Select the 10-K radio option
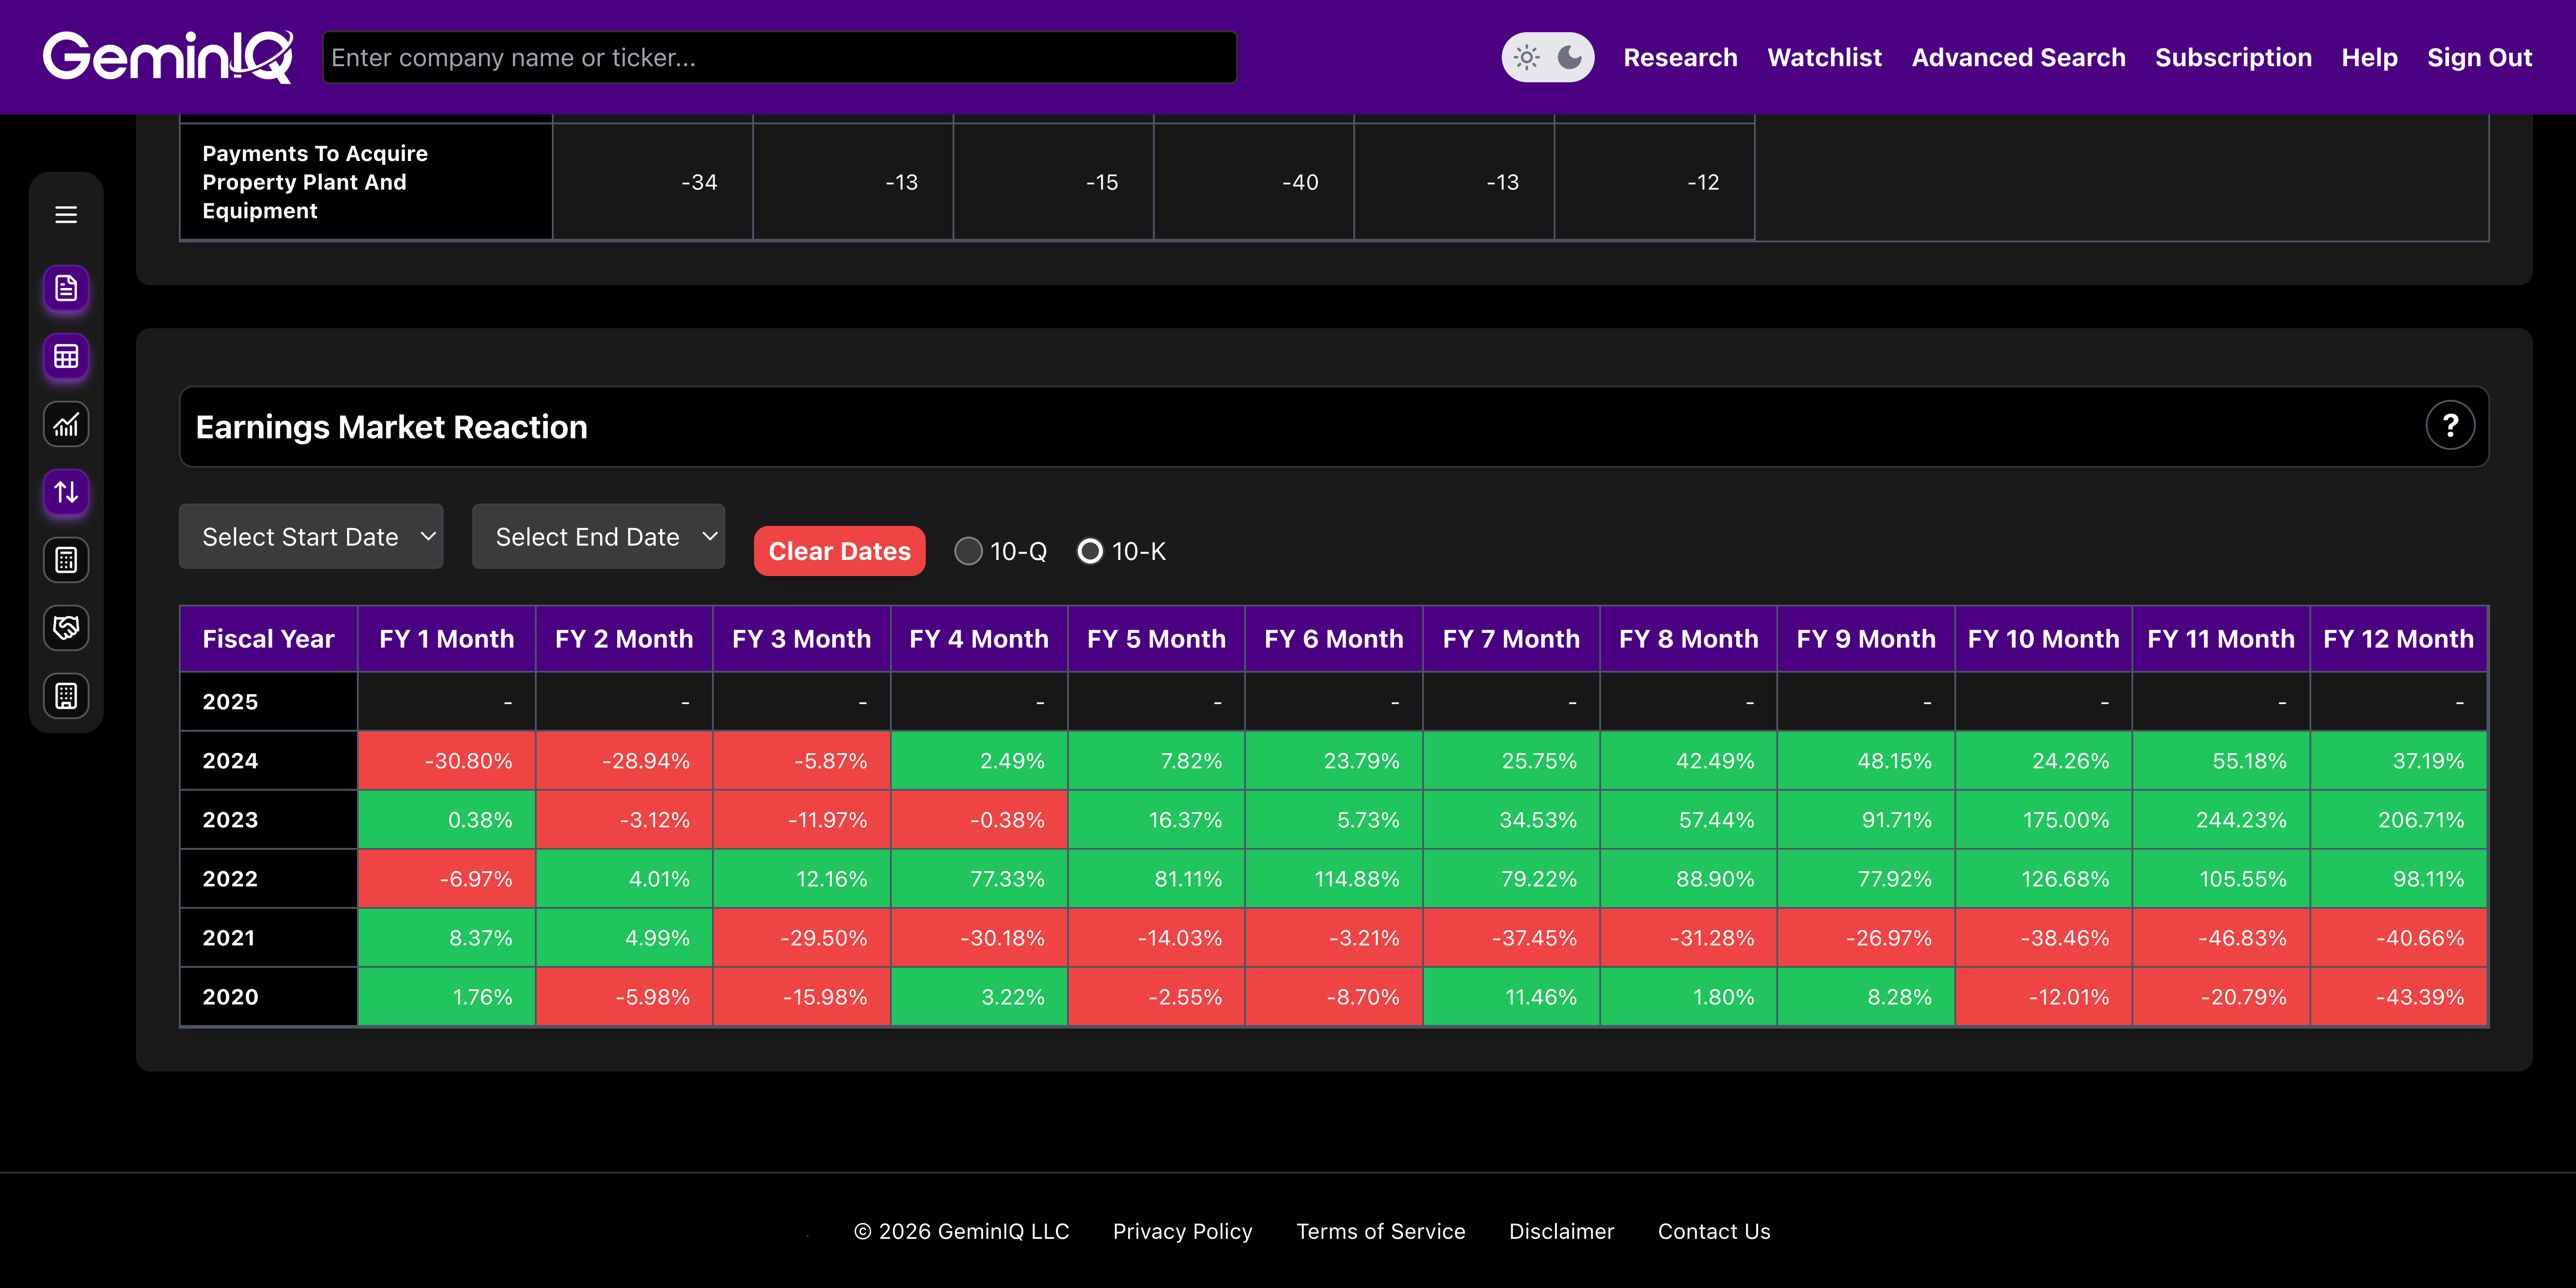 pyautogui.click(x=1090, y=551)
